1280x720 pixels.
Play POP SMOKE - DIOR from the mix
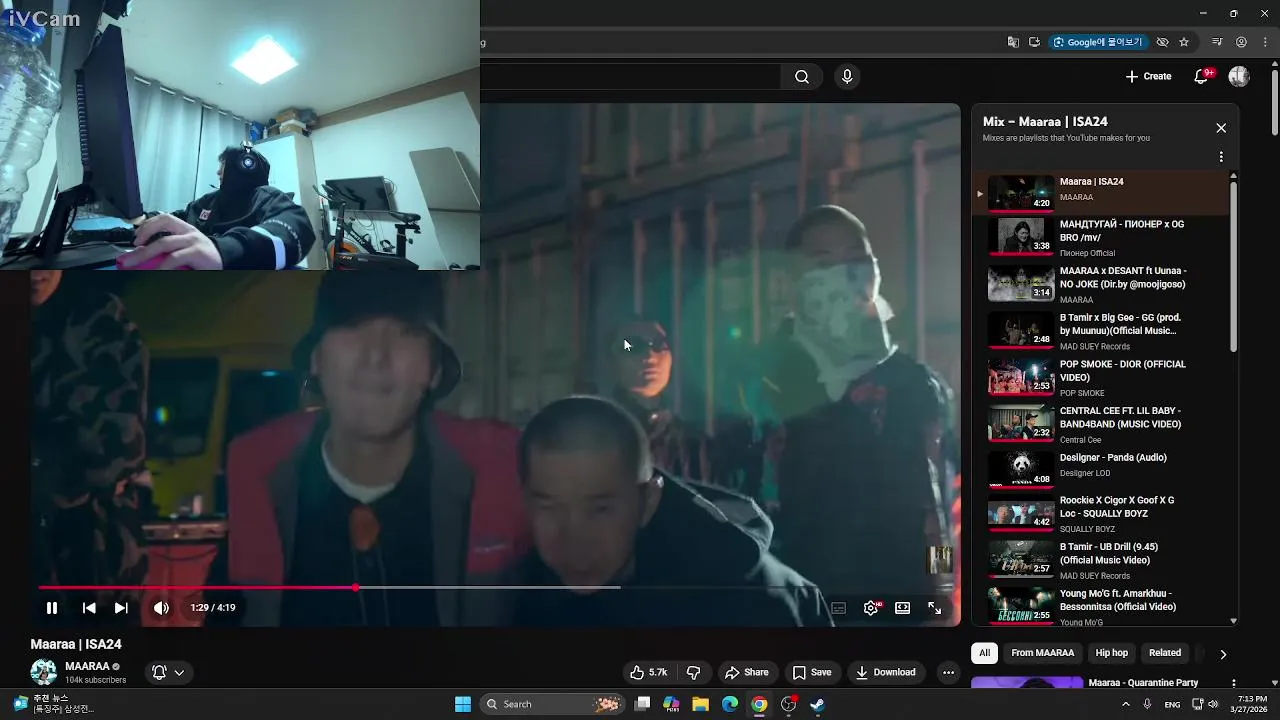1100,378
